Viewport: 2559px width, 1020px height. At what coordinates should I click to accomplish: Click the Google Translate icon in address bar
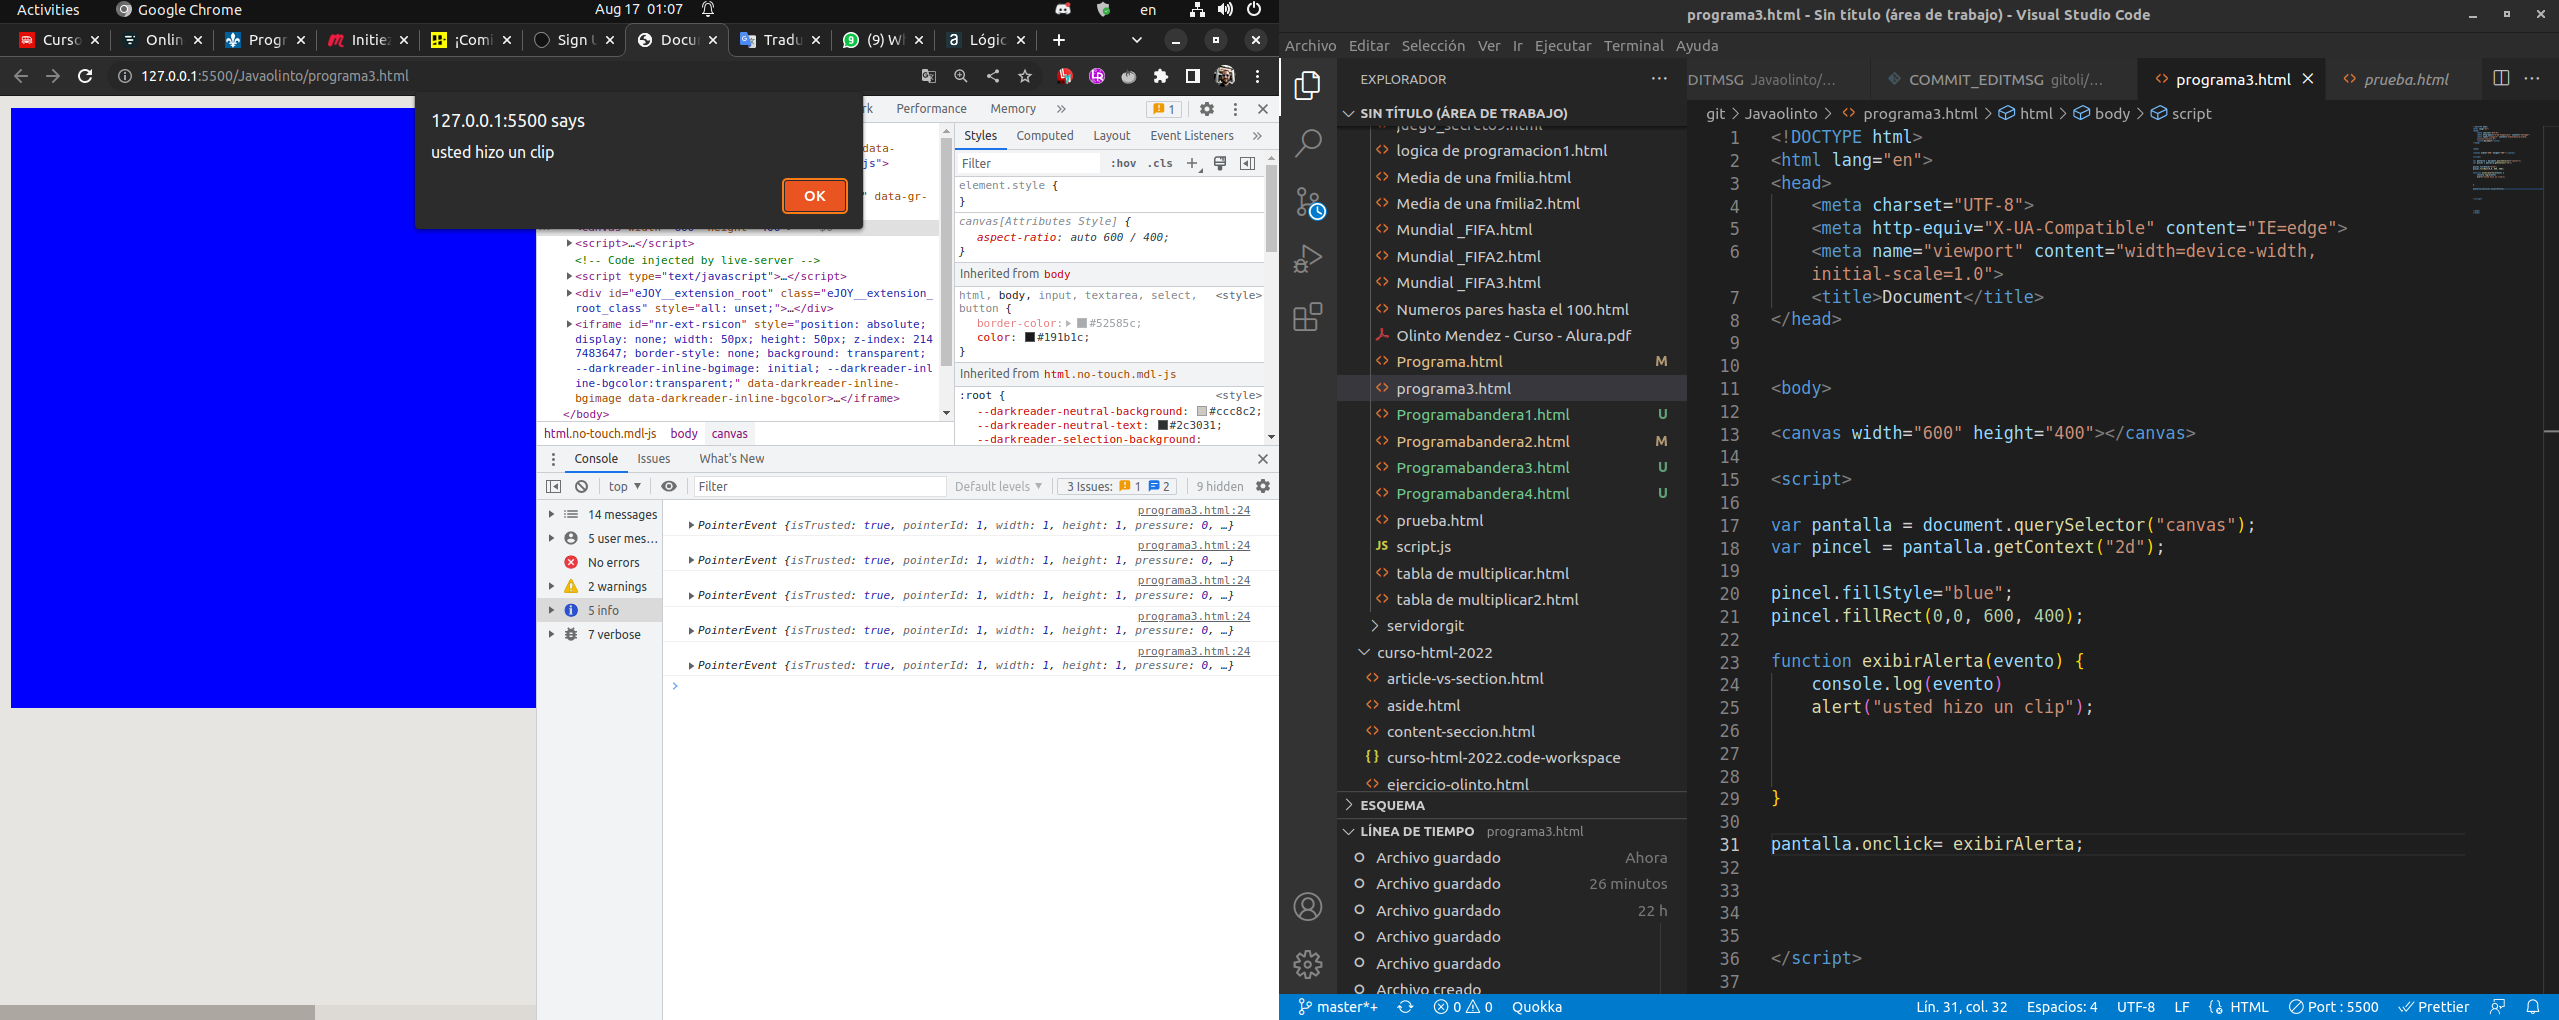929,76
